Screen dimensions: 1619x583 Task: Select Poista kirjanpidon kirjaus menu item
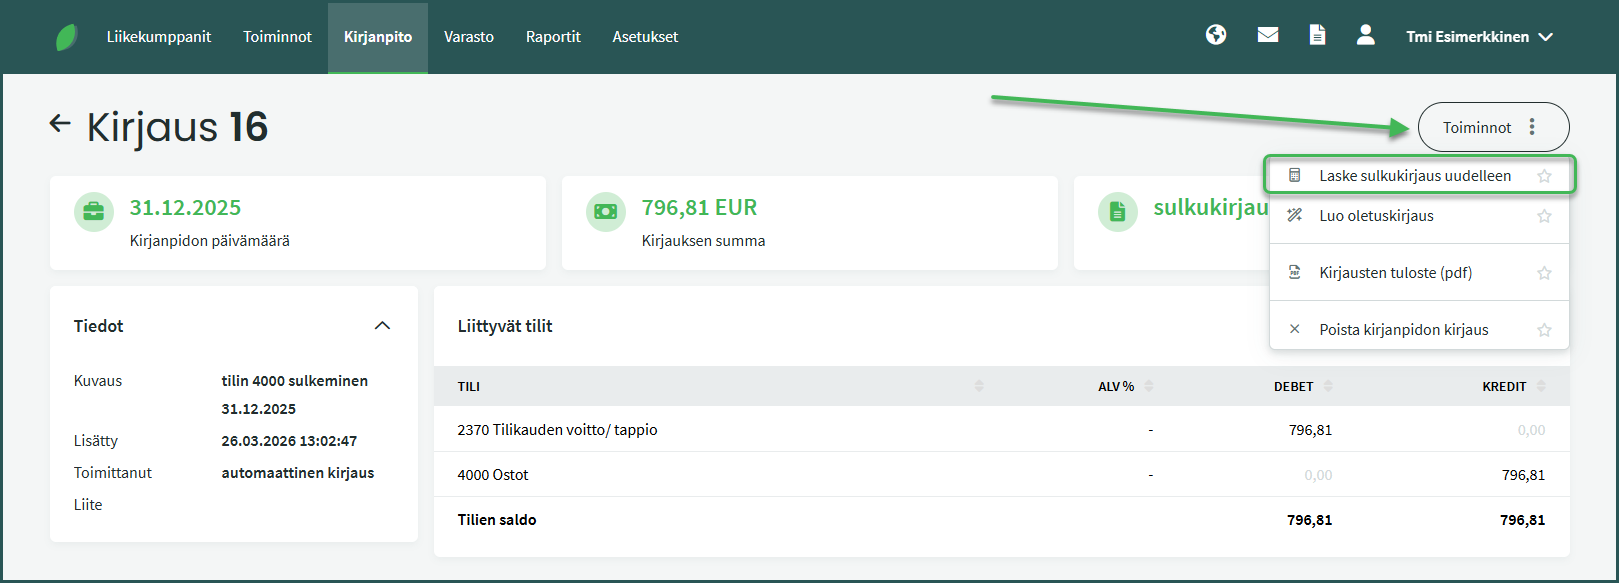pyautogui.click(x=1403, y=330)
